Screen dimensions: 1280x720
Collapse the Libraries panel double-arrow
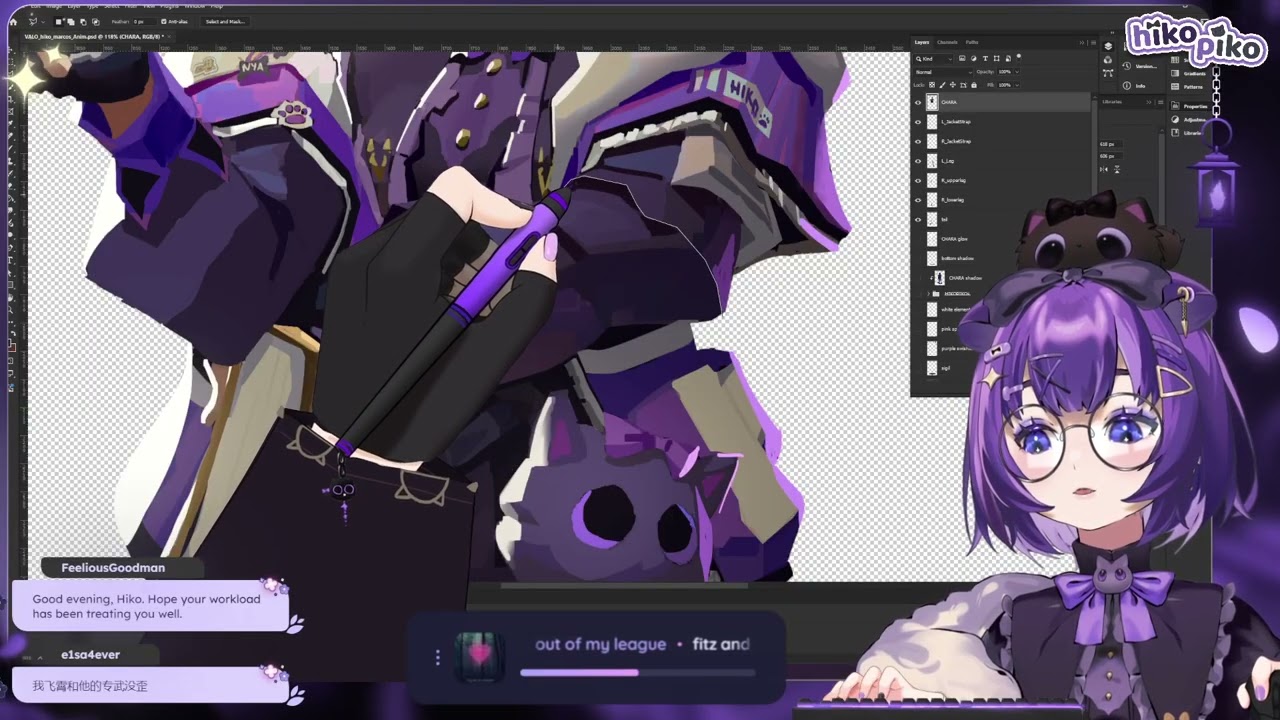(x=1149, y=102)
